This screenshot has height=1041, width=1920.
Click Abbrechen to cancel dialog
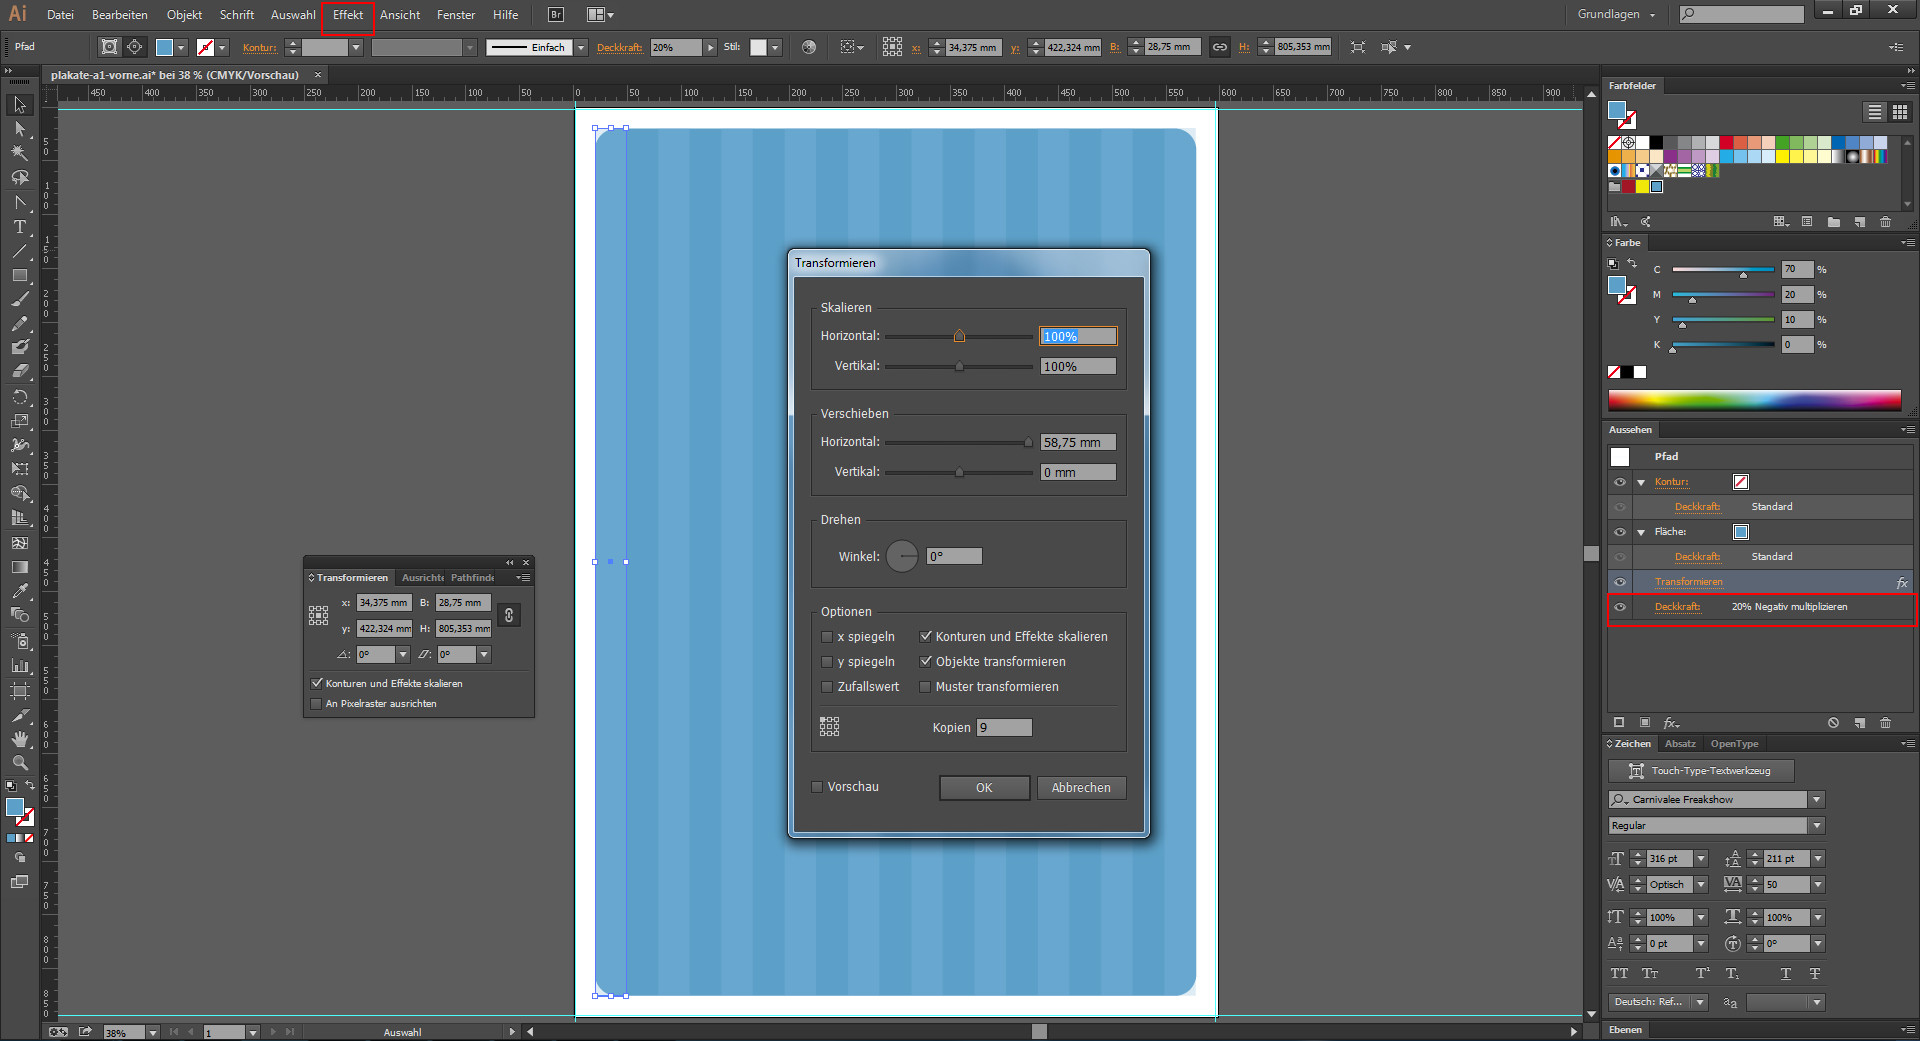(x=1081, y=788)
